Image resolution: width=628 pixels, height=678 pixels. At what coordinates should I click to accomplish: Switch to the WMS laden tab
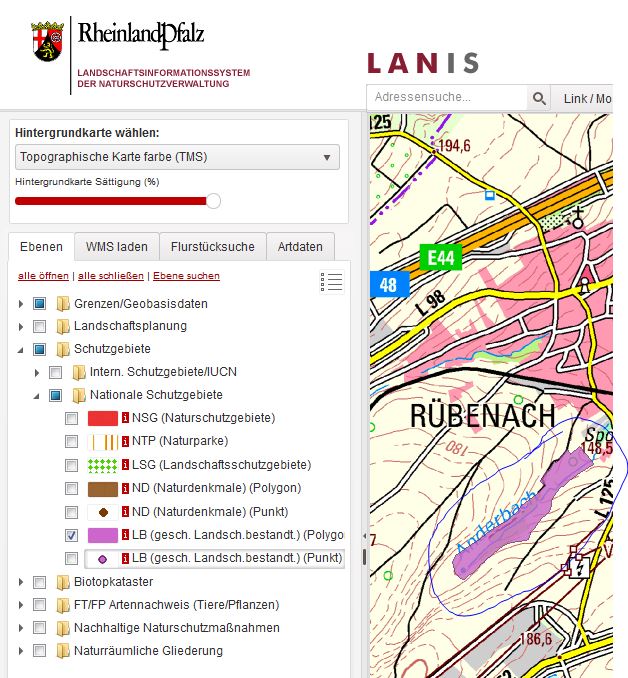point(116,247)
